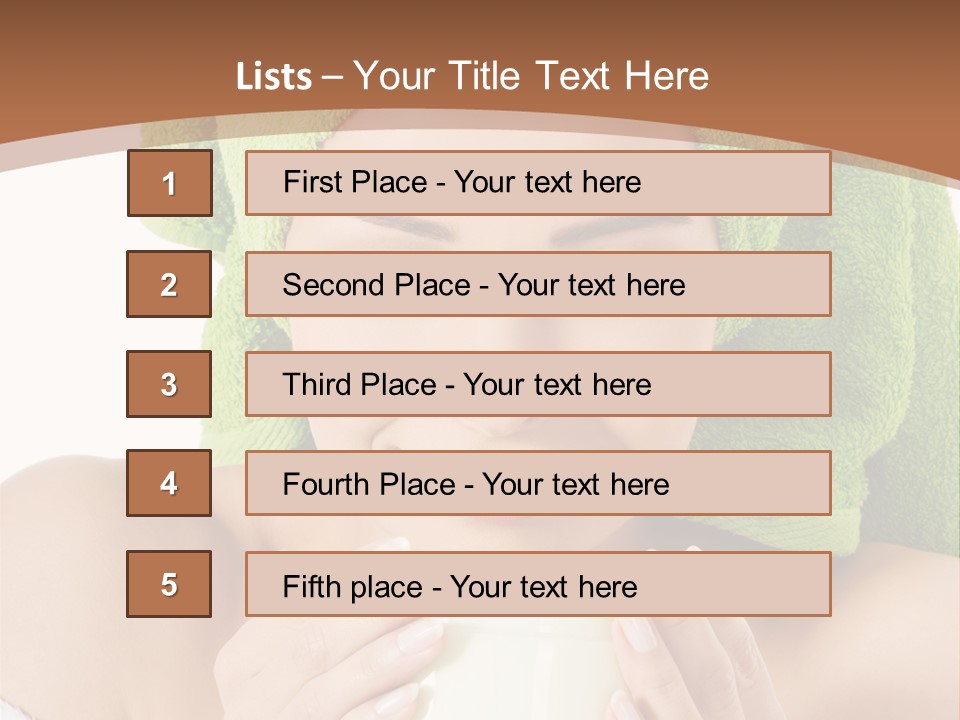960x720 pixels.
Task: Click the word Third in list
Action: [316, 384]
